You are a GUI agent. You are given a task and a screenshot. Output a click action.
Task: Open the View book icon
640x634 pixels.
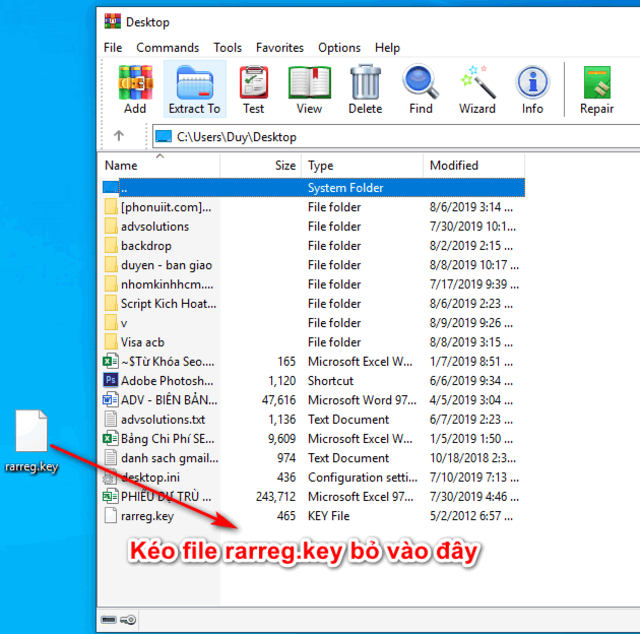pyautogui.click(x=309, y=83)
